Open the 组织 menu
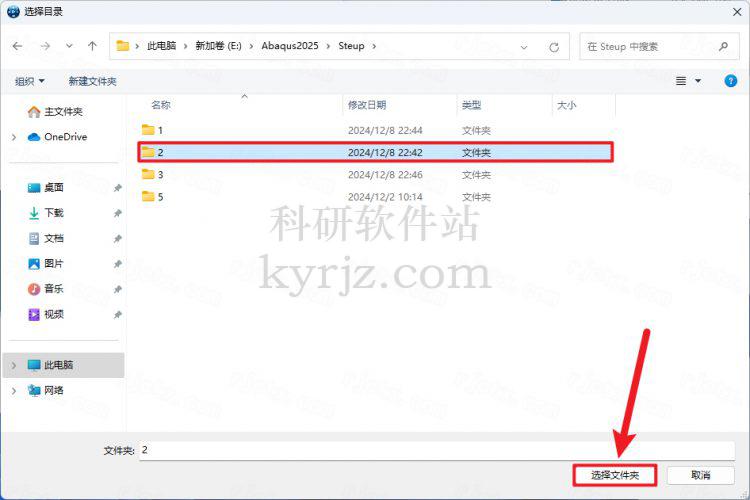750x500 pixels. (x=30, y=81)
